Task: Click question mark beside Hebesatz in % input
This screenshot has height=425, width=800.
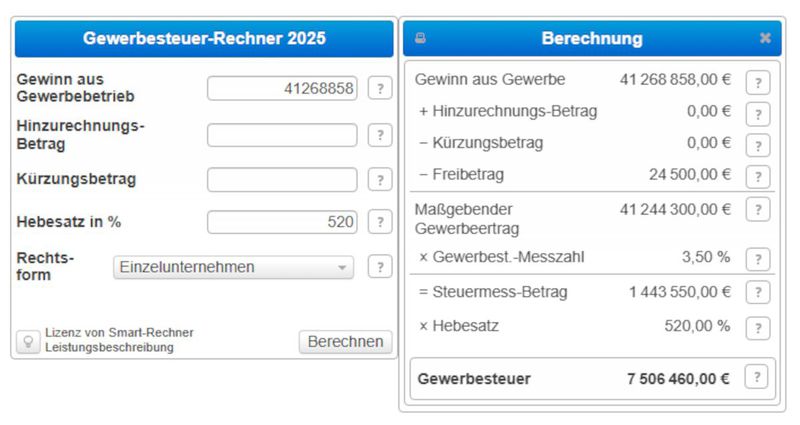Action: point(380,222)
